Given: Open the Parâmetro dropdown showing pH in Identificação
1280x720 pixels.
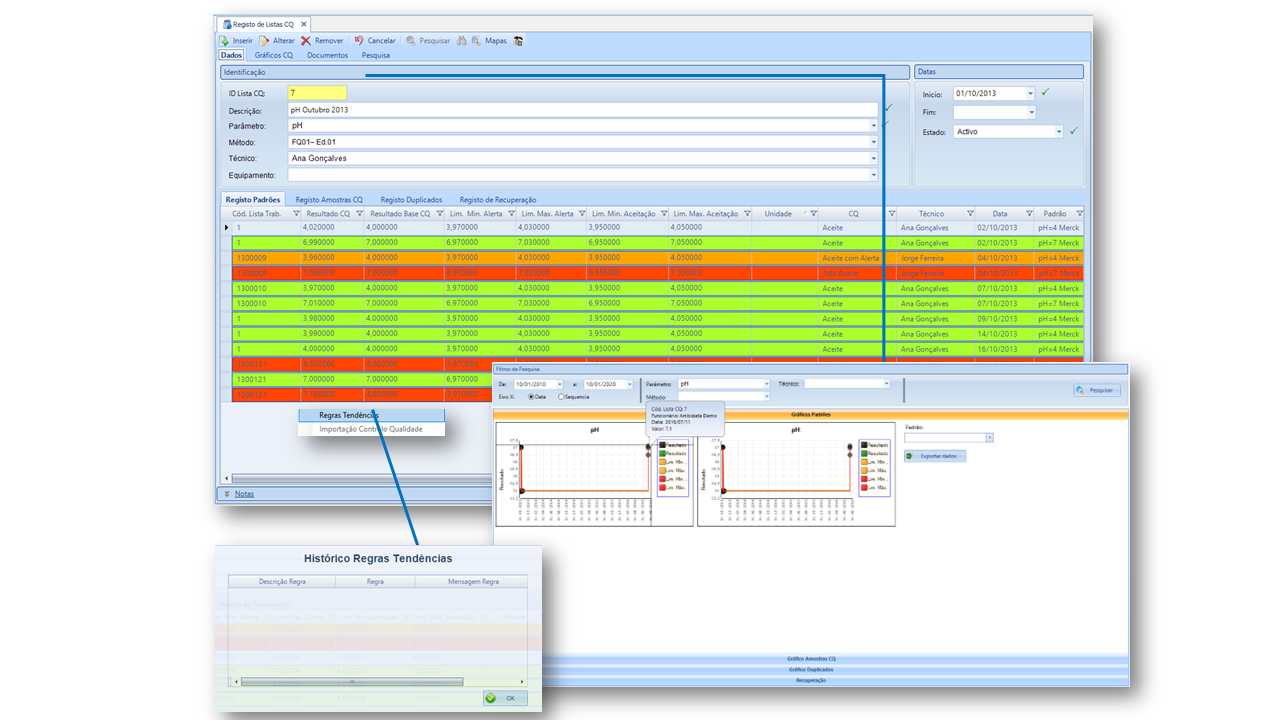Looking at the screenshot, I should pos(874,126).
